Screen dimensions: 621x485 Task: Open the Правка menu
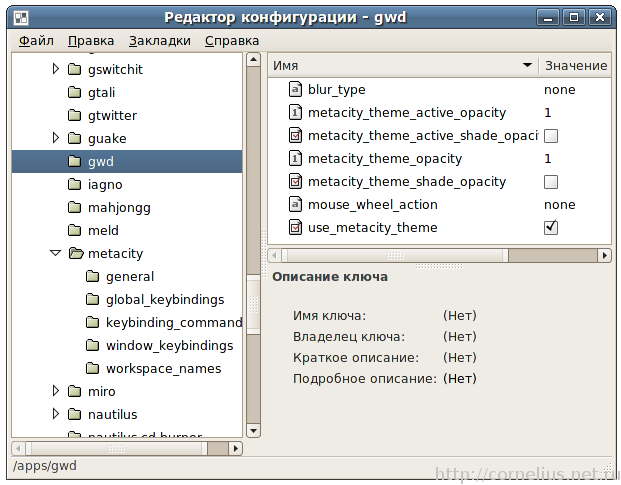pos(91,41)
